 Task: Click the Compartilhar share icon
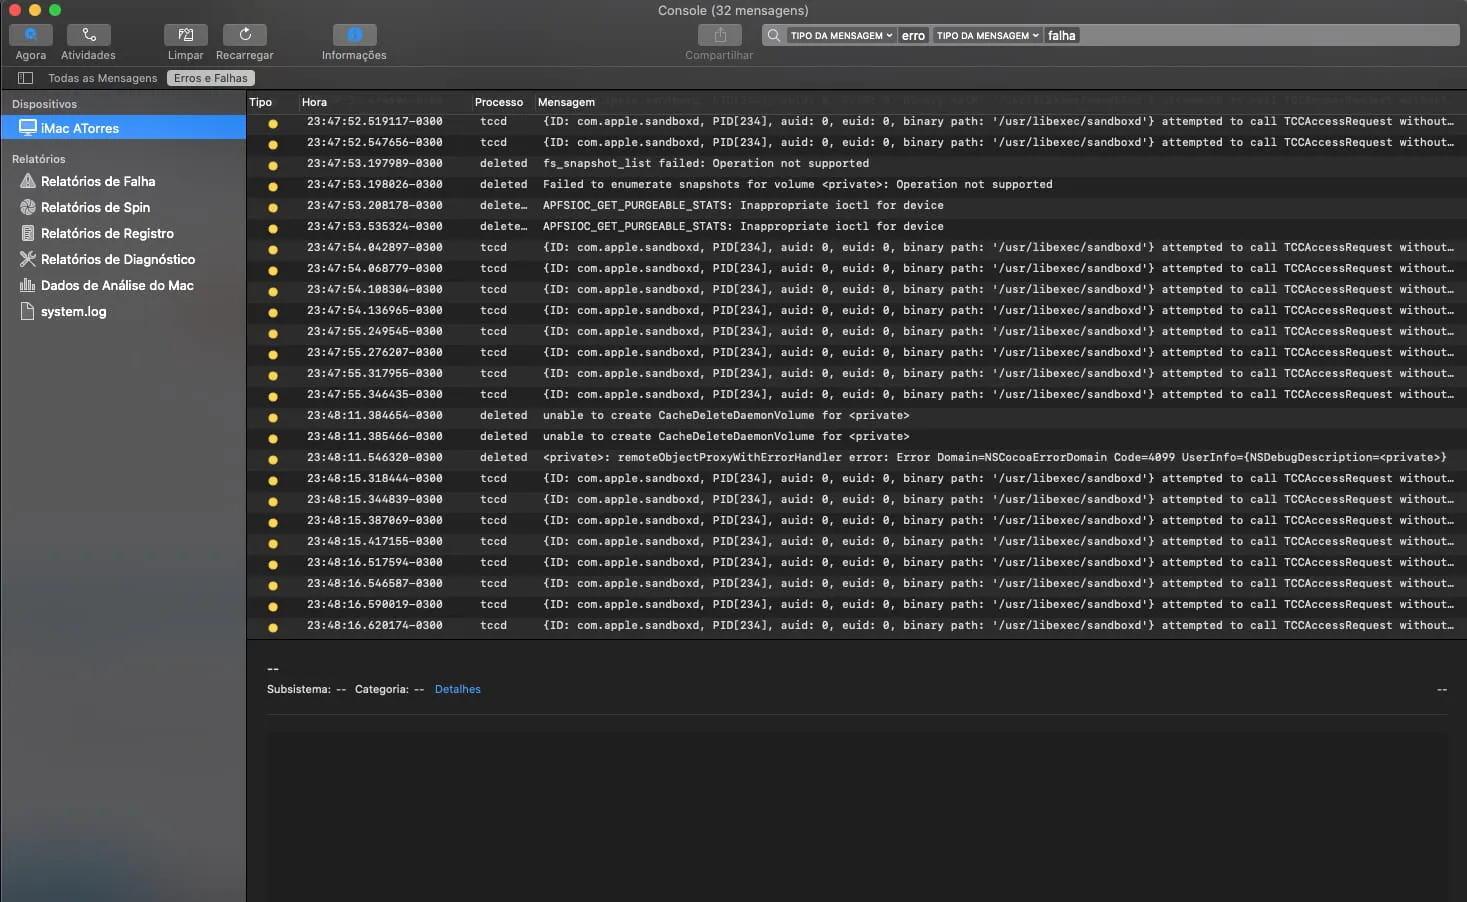pyautogui.click(x=719, y=35)
